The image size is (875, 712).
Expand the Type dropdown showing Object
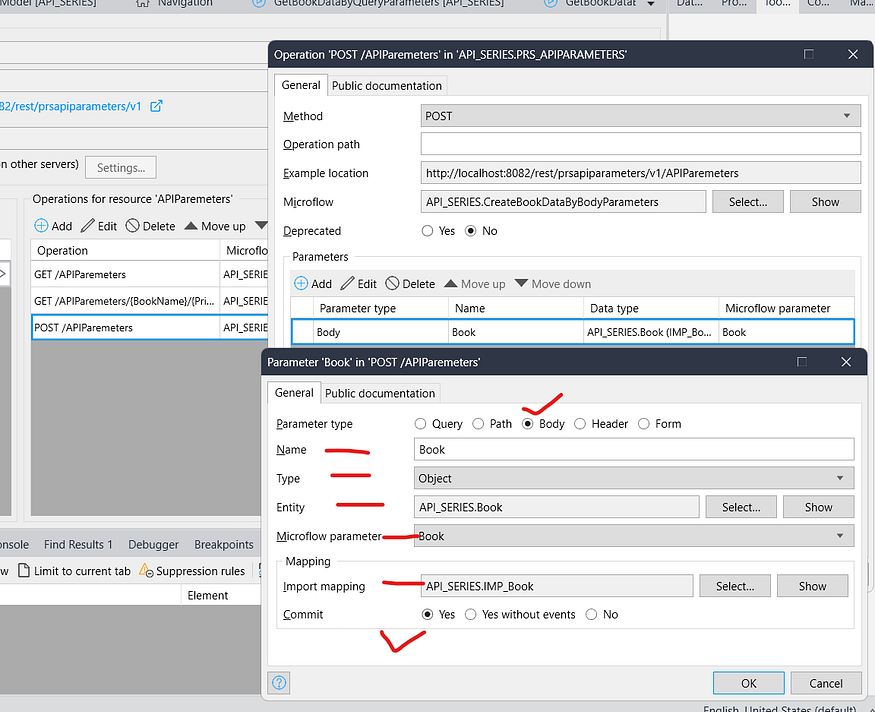[634, 478]
